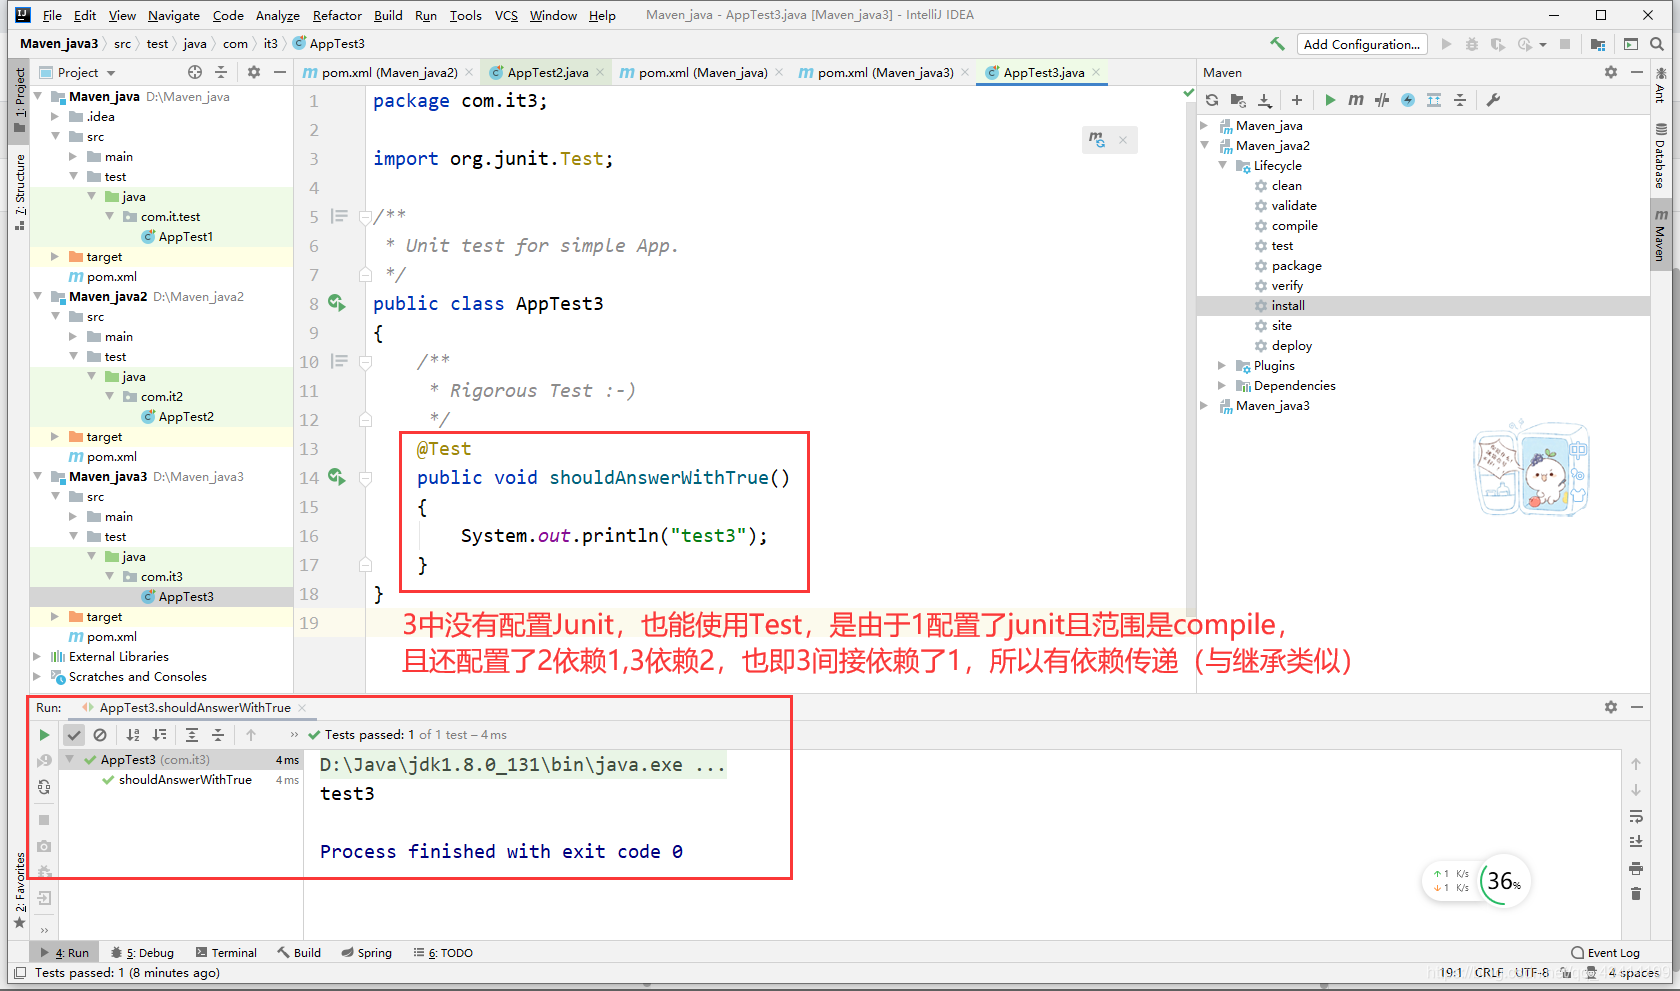Viewport: 1680px width, 991px height.
Task: Rerun the AppTest3 test
Action: (44, 735)
